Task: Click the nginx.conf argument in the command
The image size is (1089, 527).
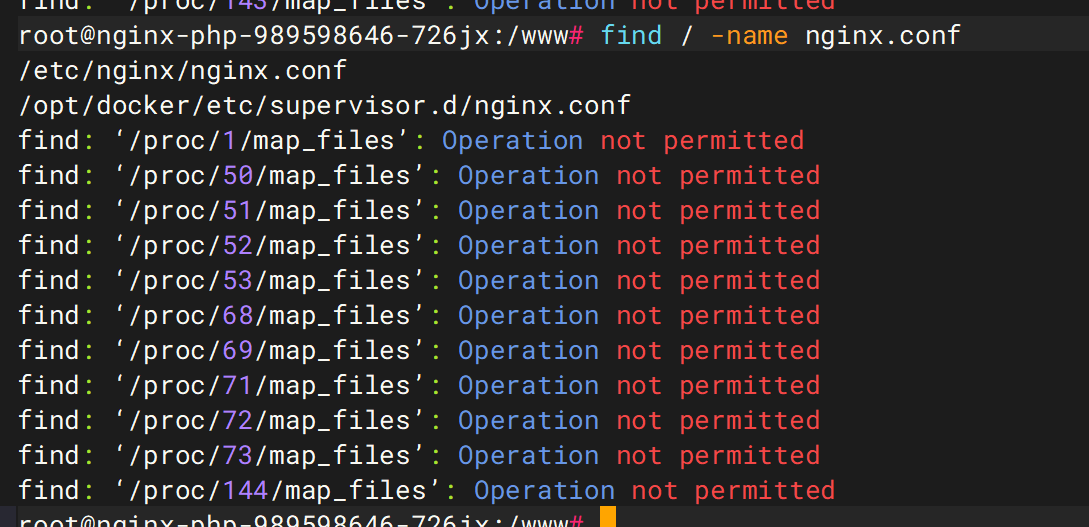Action: (x=883, y=35)
